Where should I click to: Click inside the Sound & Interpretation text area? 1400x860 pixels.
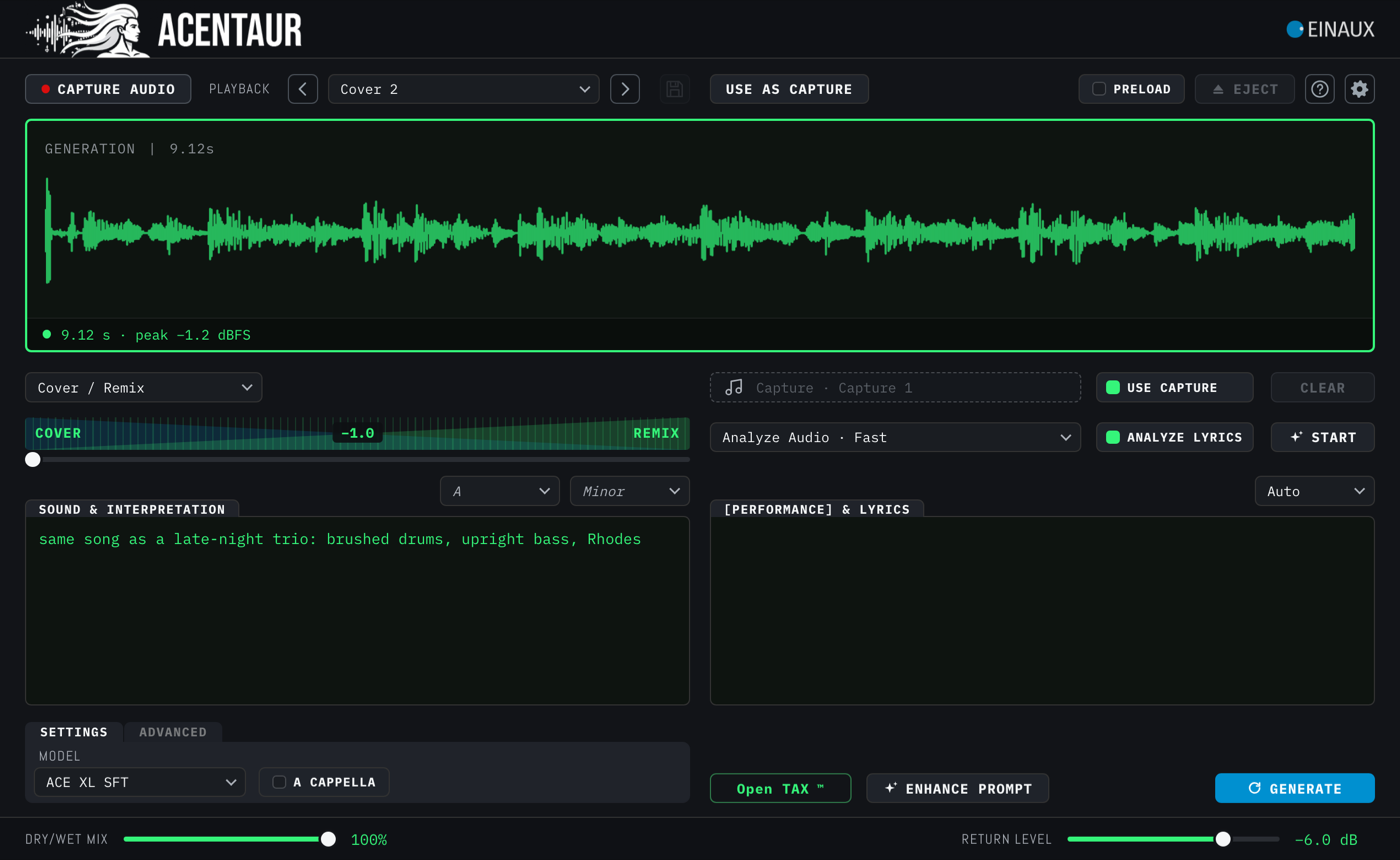point(357,610)
